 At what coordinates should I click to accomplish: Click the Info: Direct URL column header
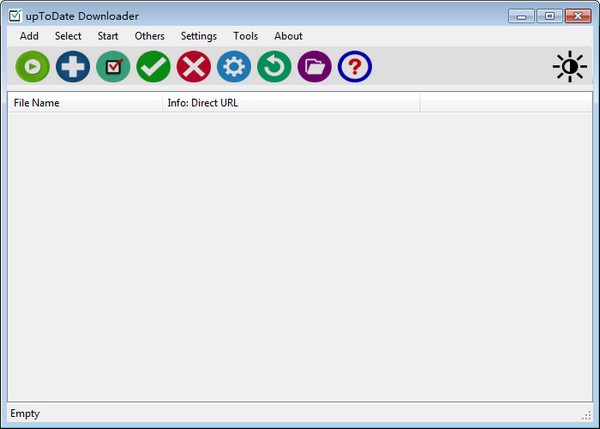point(290,103)
